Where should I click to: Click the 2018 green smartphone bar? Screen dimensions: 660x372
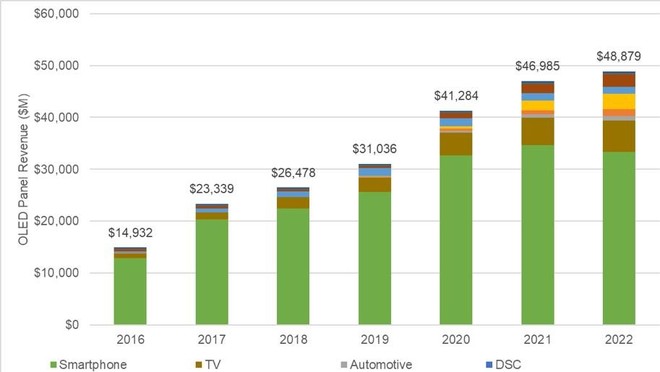[293, 266]
